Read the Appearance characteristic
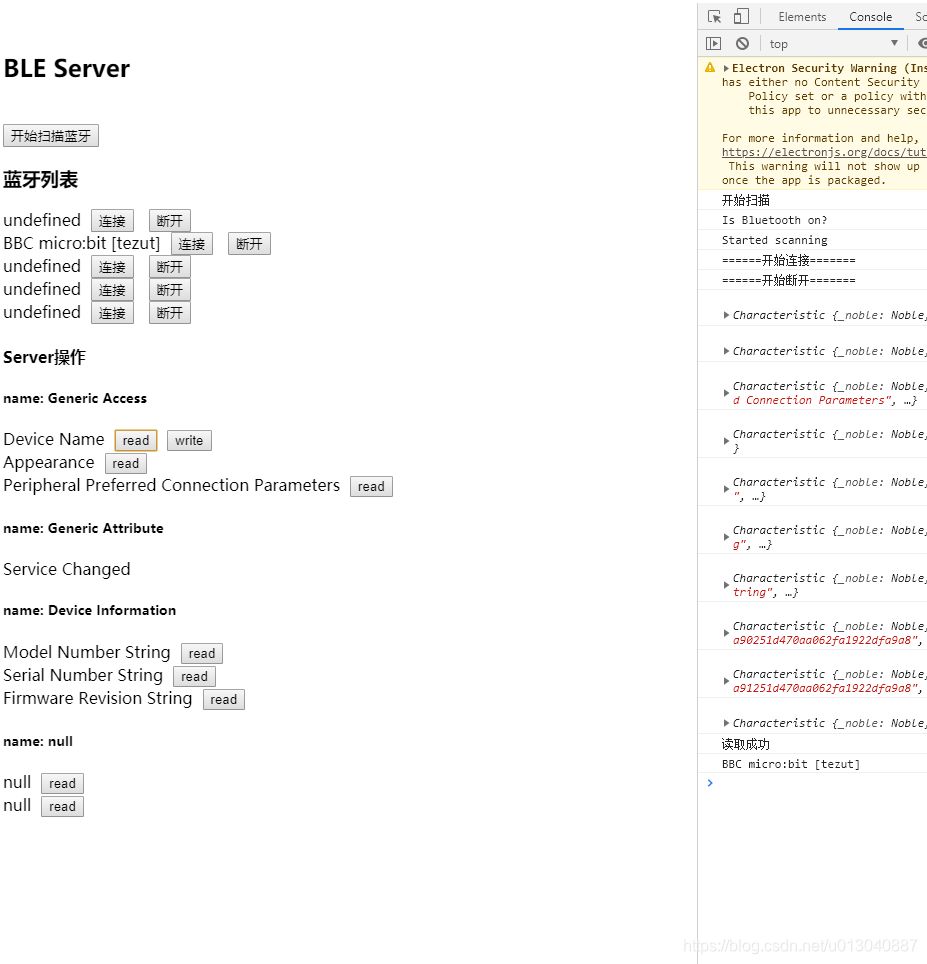Image resolution: width=927 pixels, height=964 pixels. [x=126, y=464]
